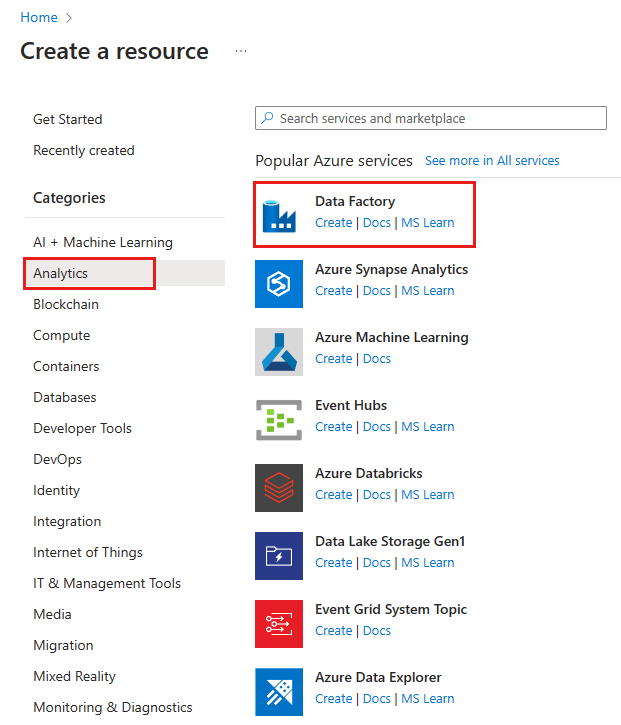
Task: Select AI + Machine Learning category
Action: [x=103, y=242]
